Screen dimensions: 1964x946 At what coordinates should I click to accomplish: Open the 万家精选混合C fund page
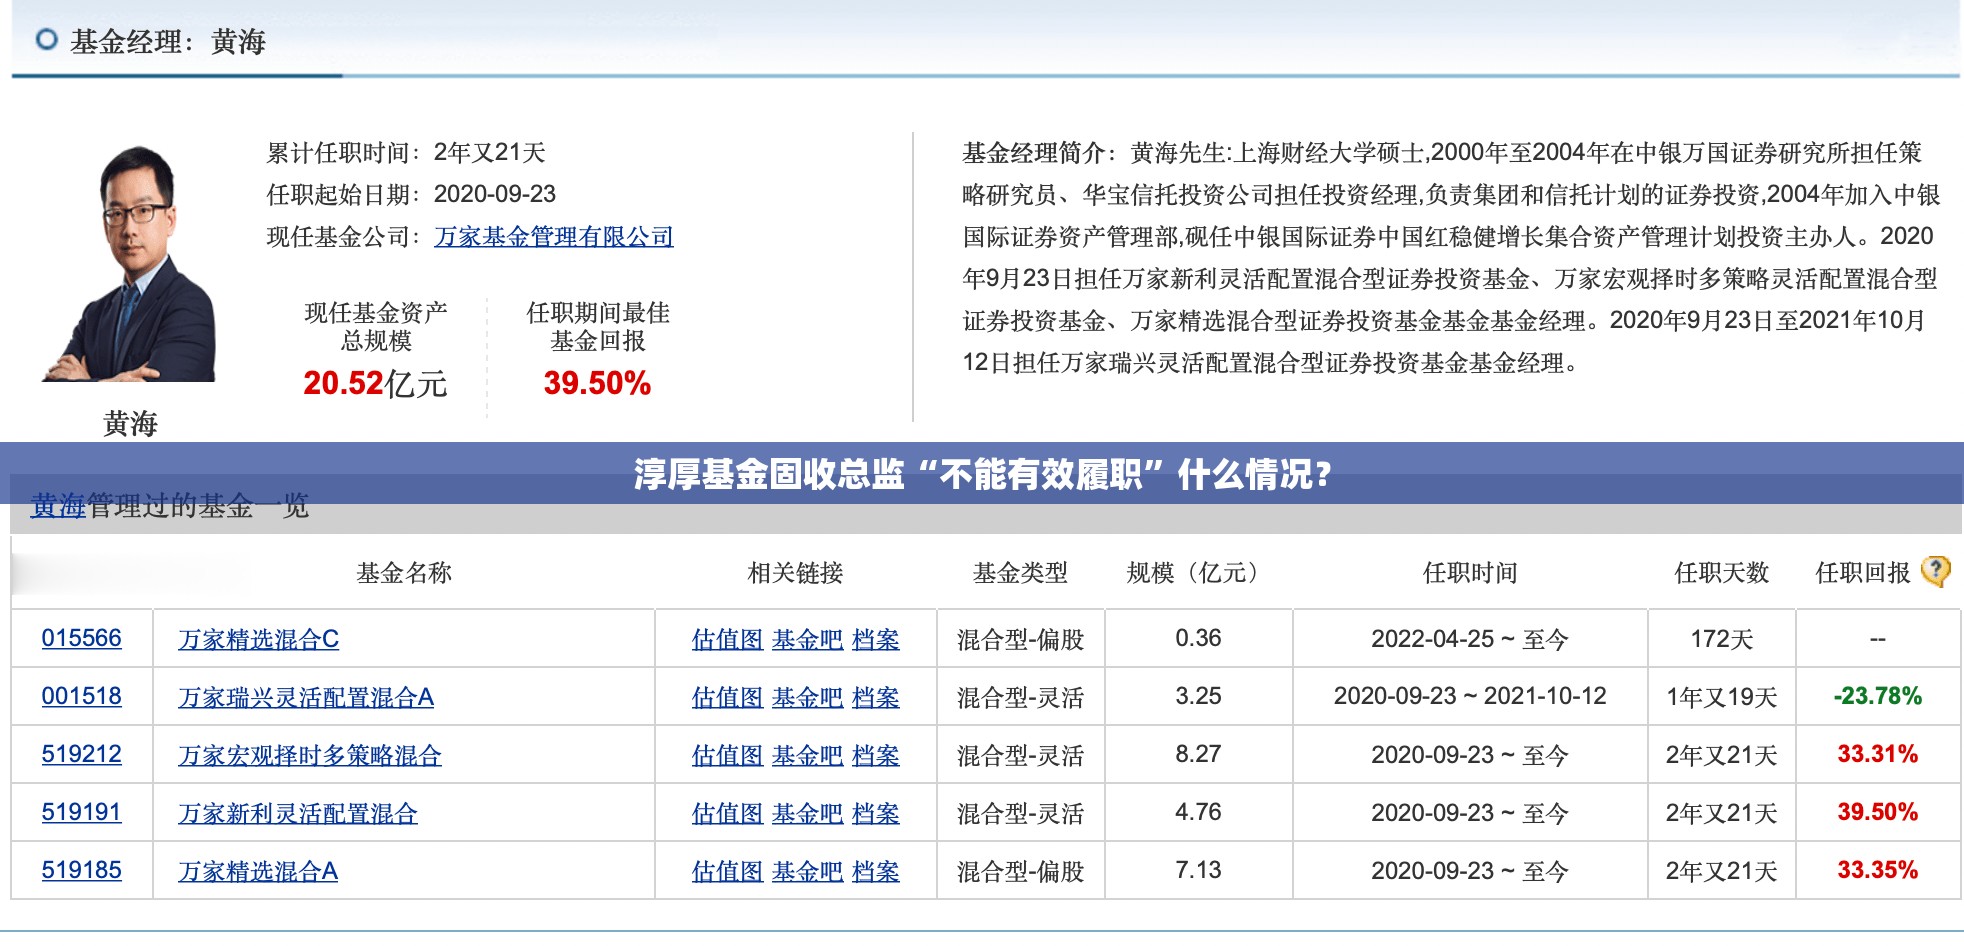pos(259,639)
